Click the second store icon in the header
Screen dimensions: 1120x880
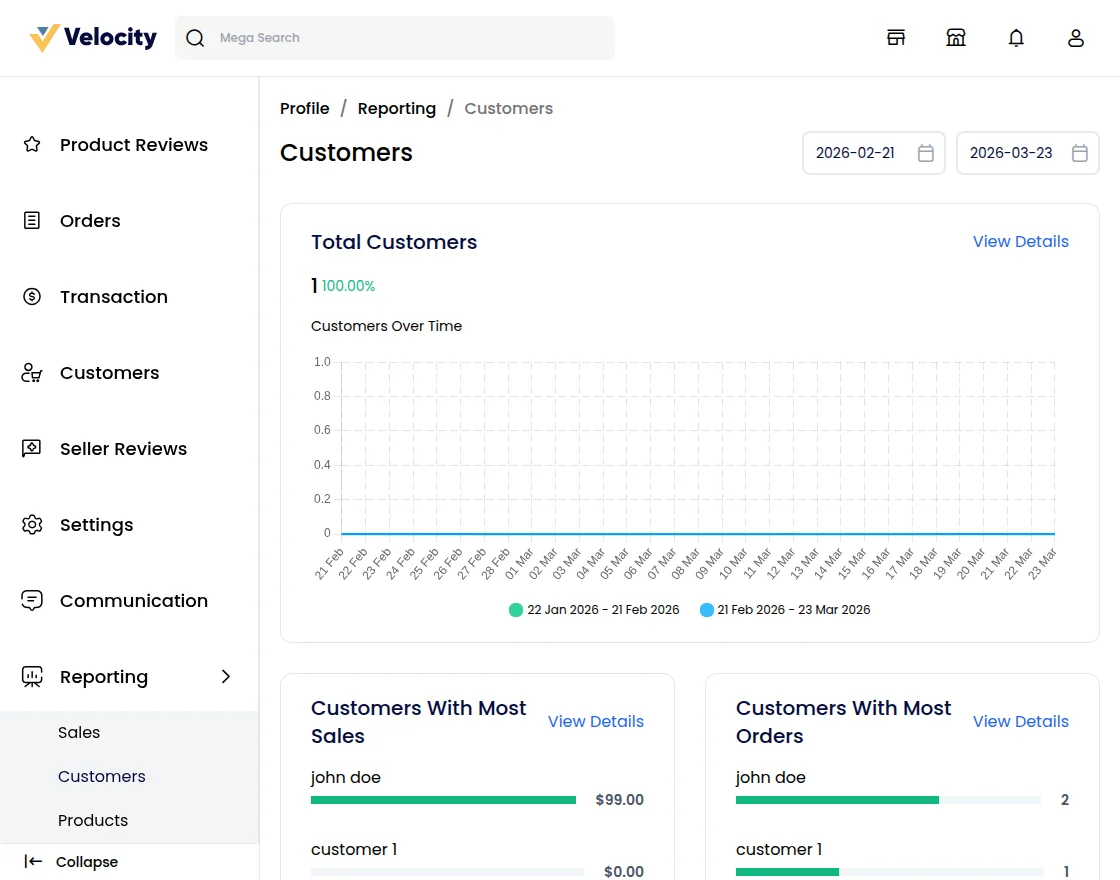(956, 37)
